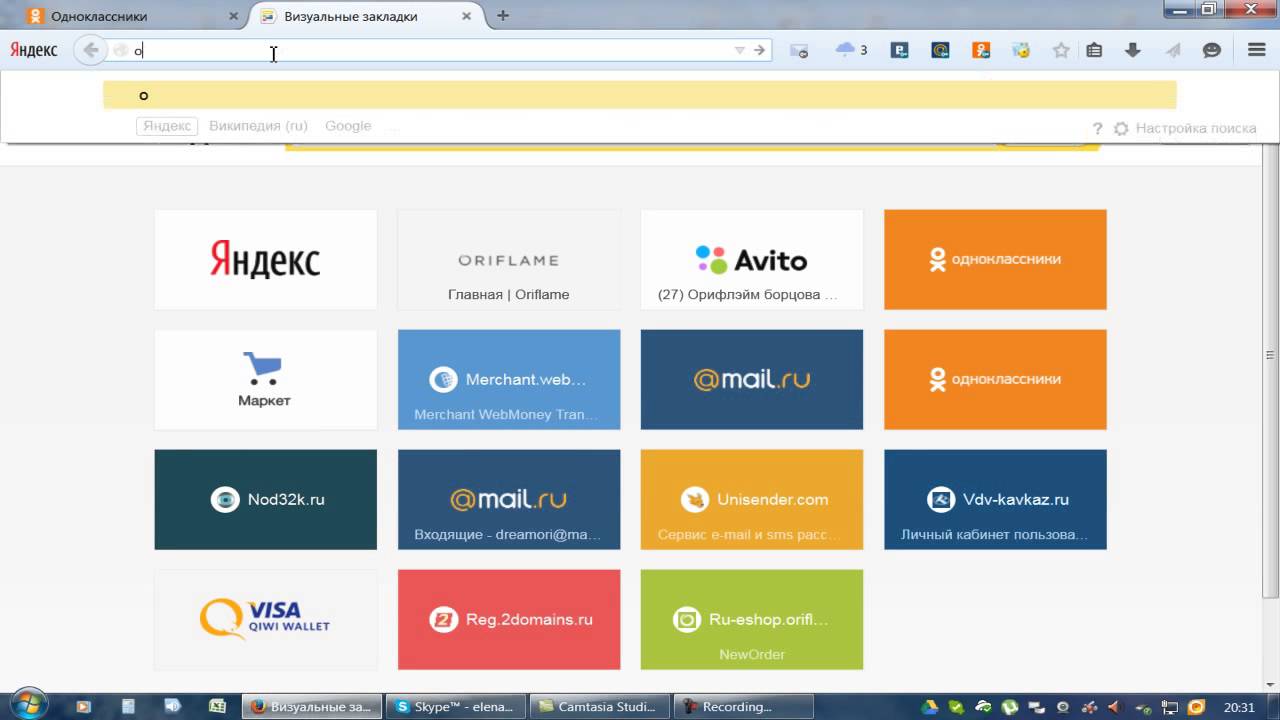The width and height of the screenshot is (1280, 720).
Task: Open a new tab with the plus button
Action: (x=503, y=16)
